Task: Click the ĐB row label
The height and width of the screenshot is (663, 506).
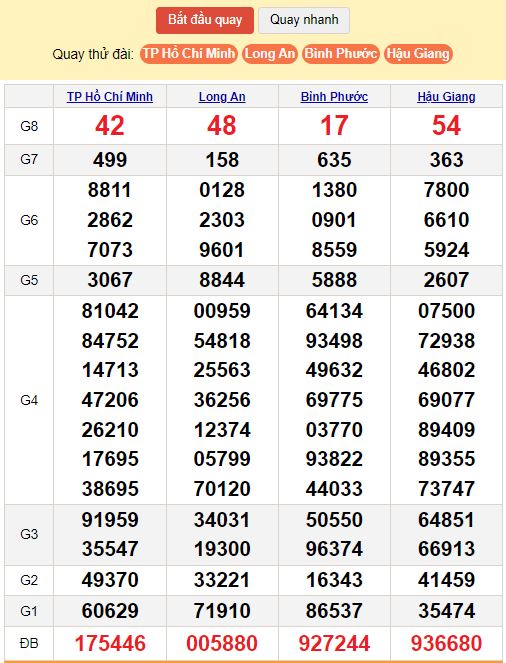Action: click(x=29, y=644)
